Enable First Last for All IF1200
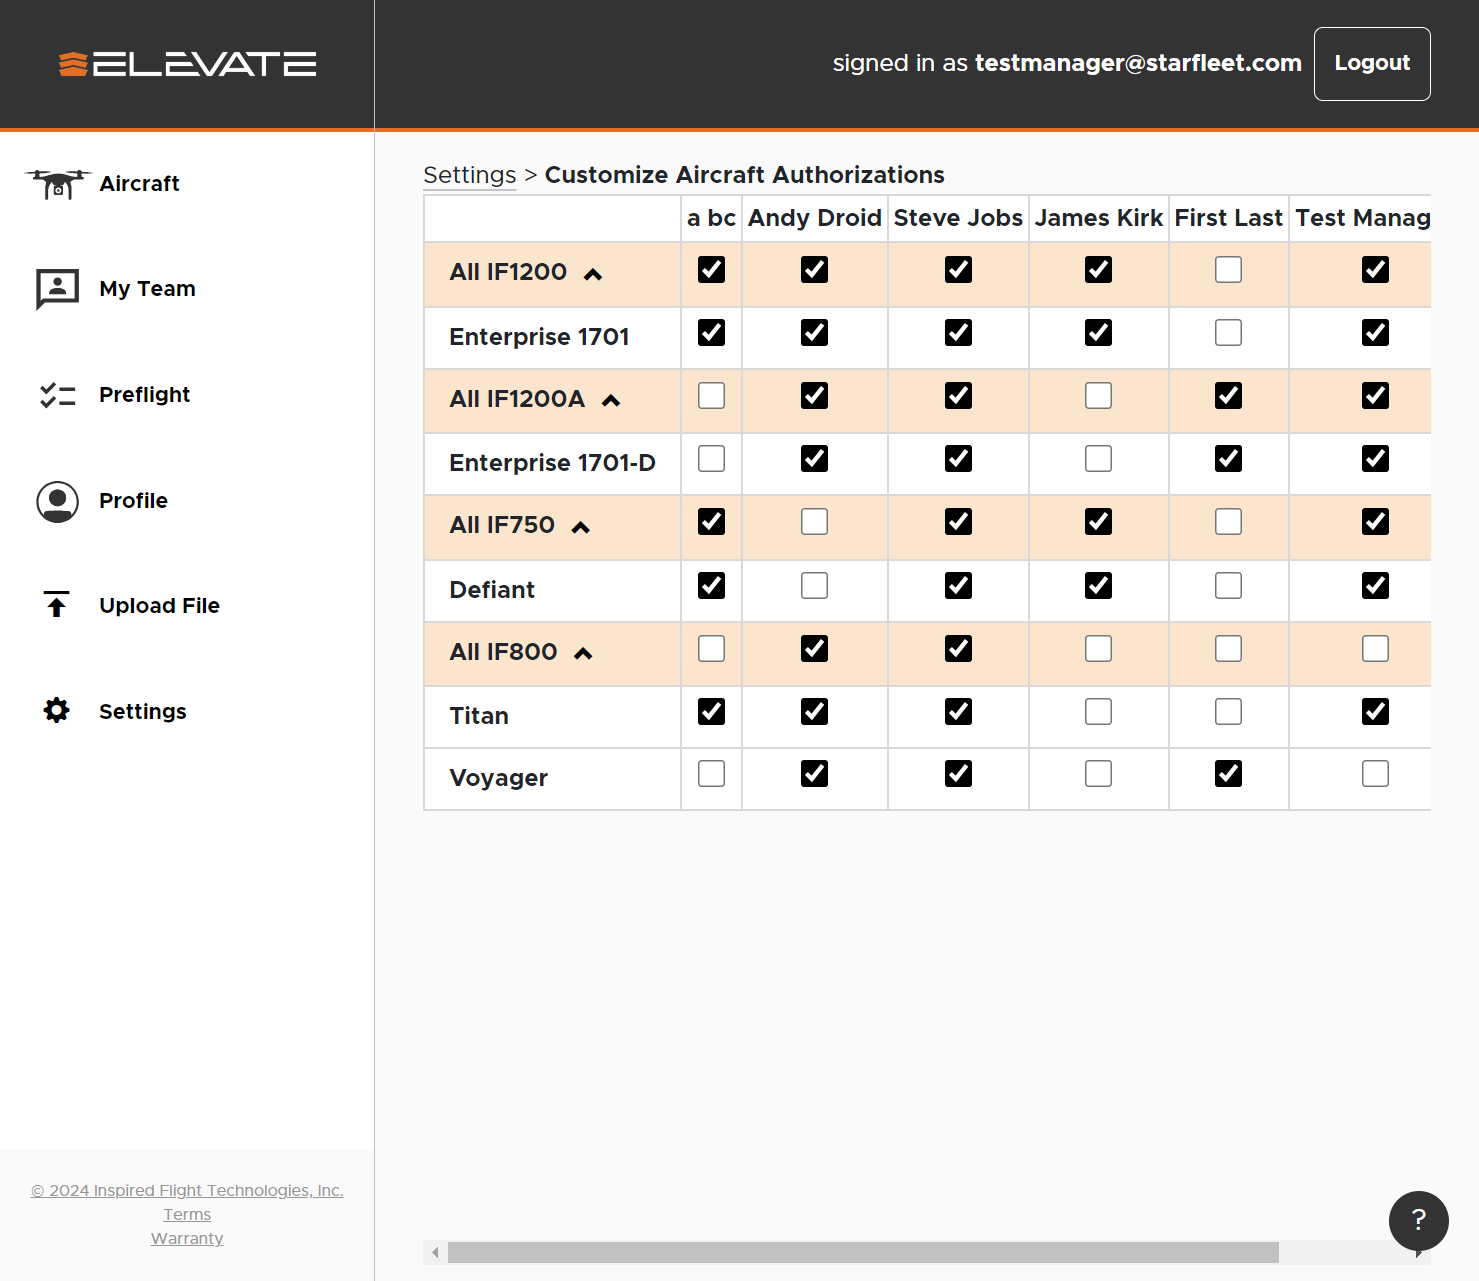This screenshot has width=1479, height=1281. 1228,270
